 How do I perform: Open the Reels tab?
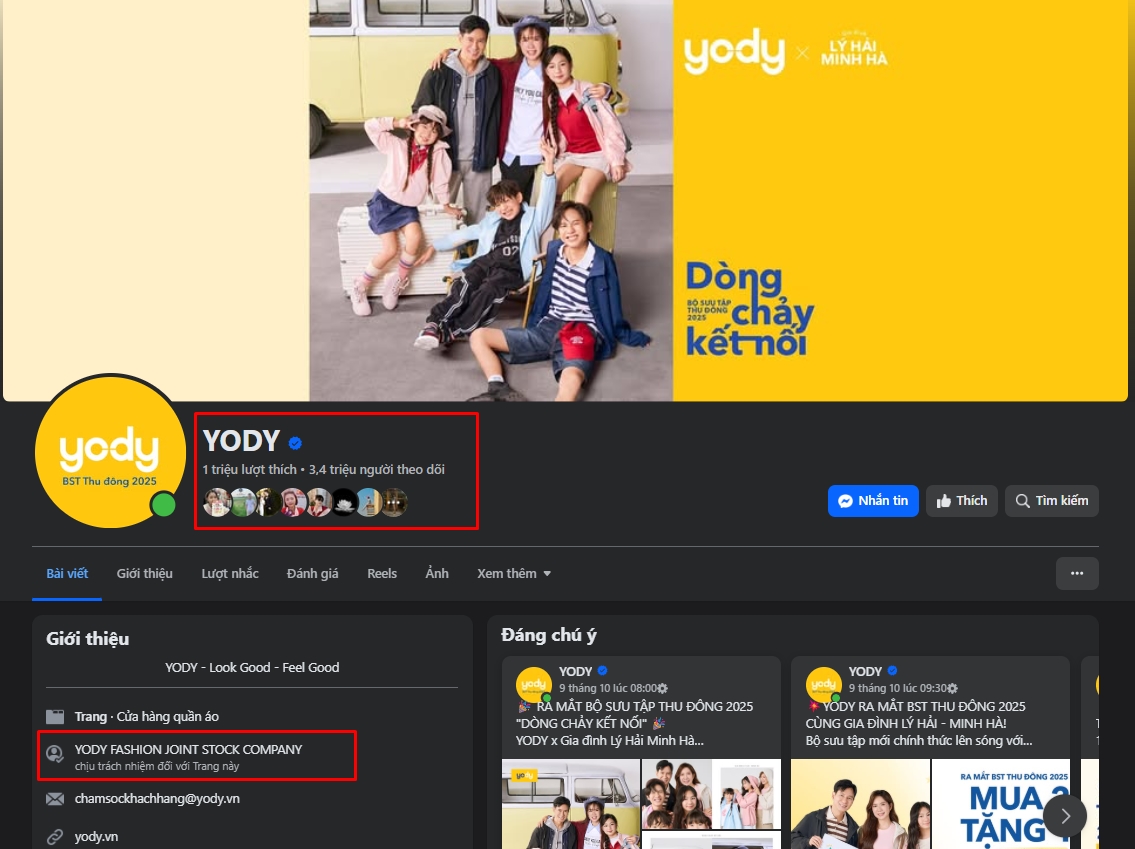click(382, 573)
